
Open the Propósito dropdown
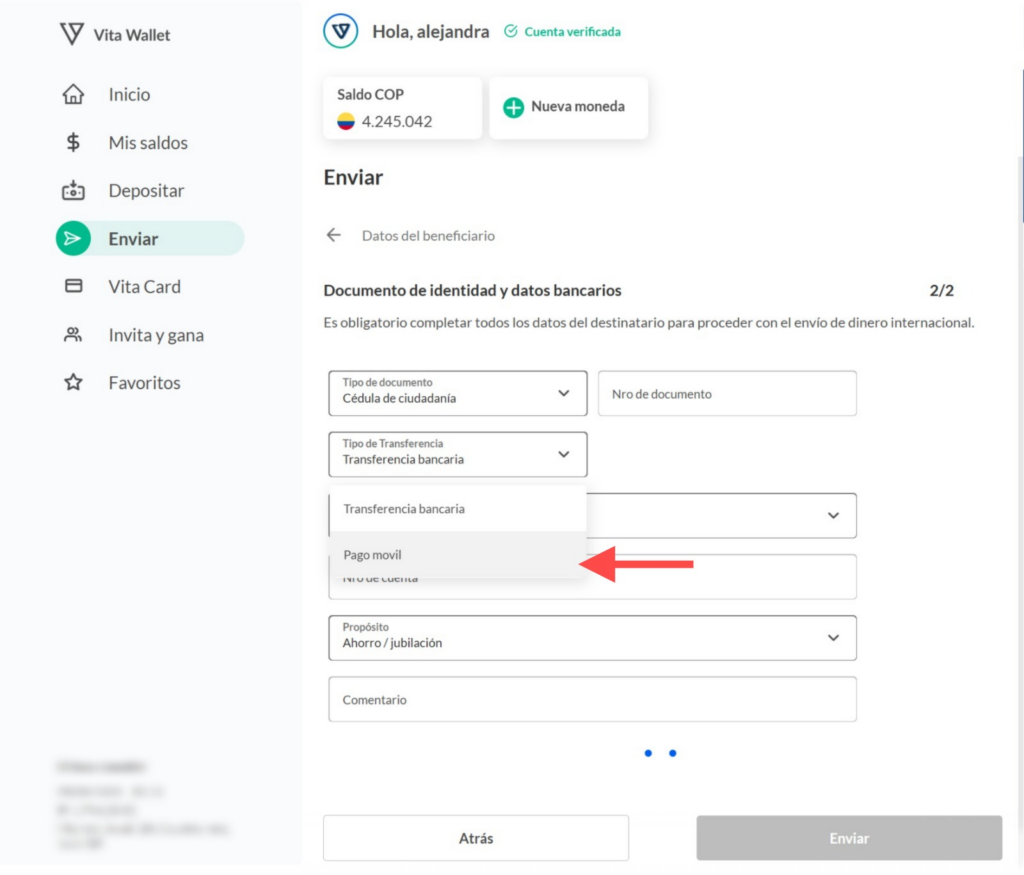592,638
